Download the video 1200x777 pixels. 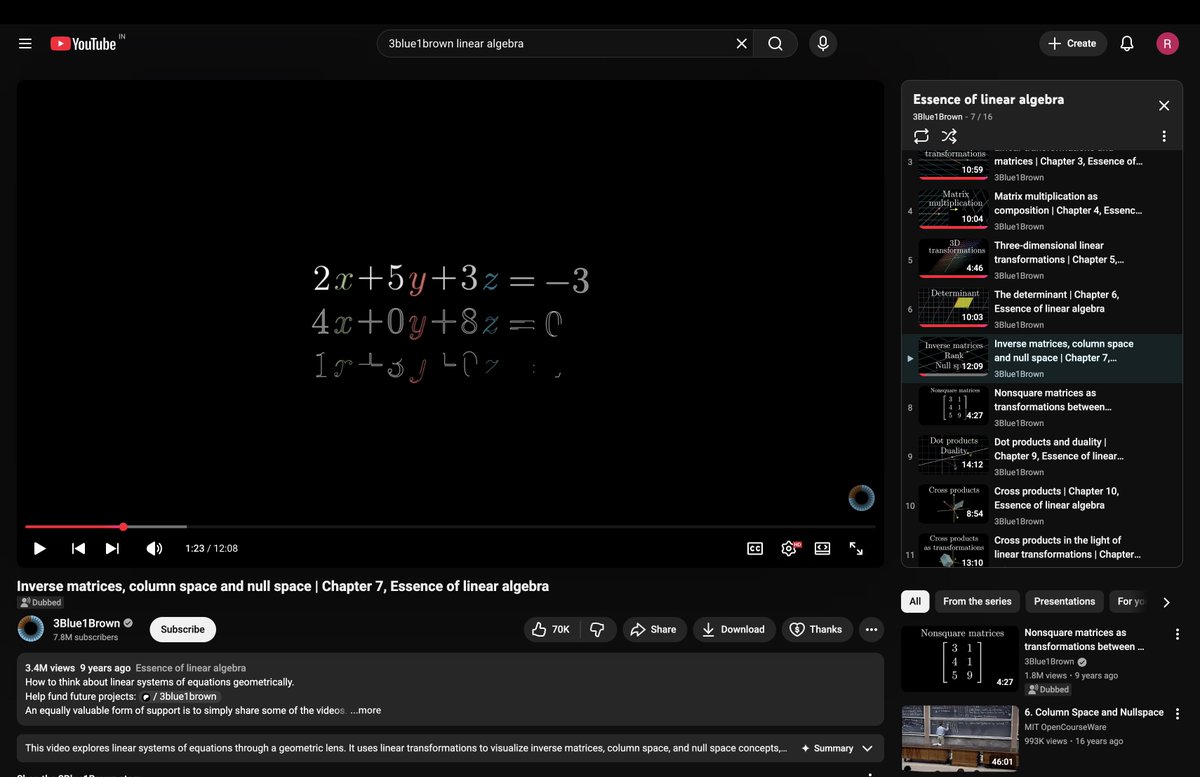point(733,629)
